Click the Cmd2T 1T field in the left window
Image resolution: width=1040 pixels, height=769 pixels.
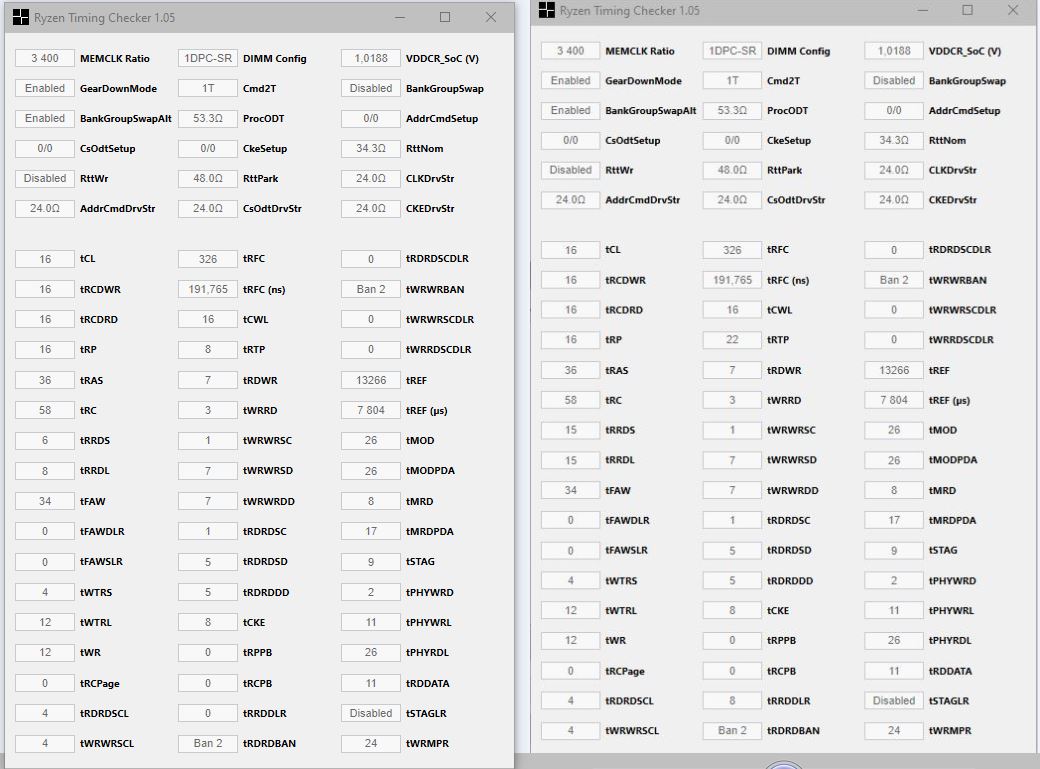click(208, 88)
